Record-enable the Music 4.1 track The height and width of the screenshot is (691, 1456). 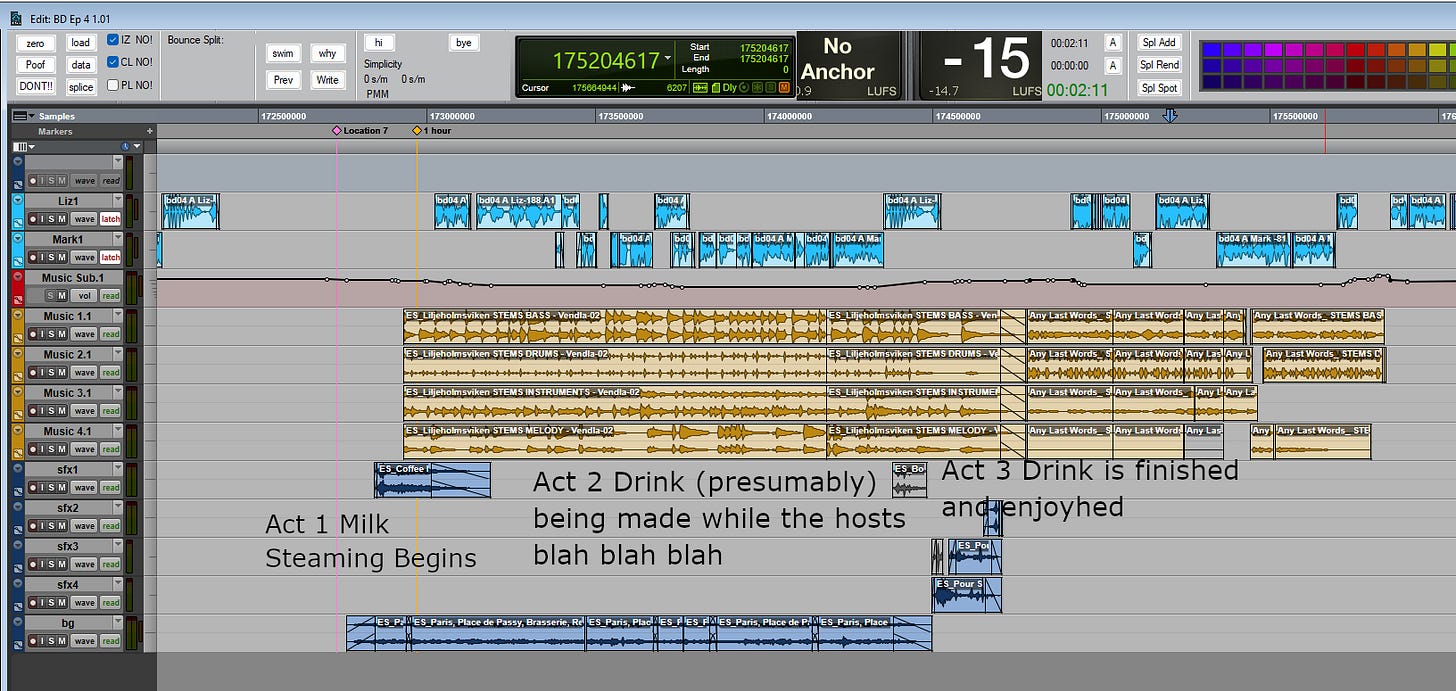tap(34, 449)
